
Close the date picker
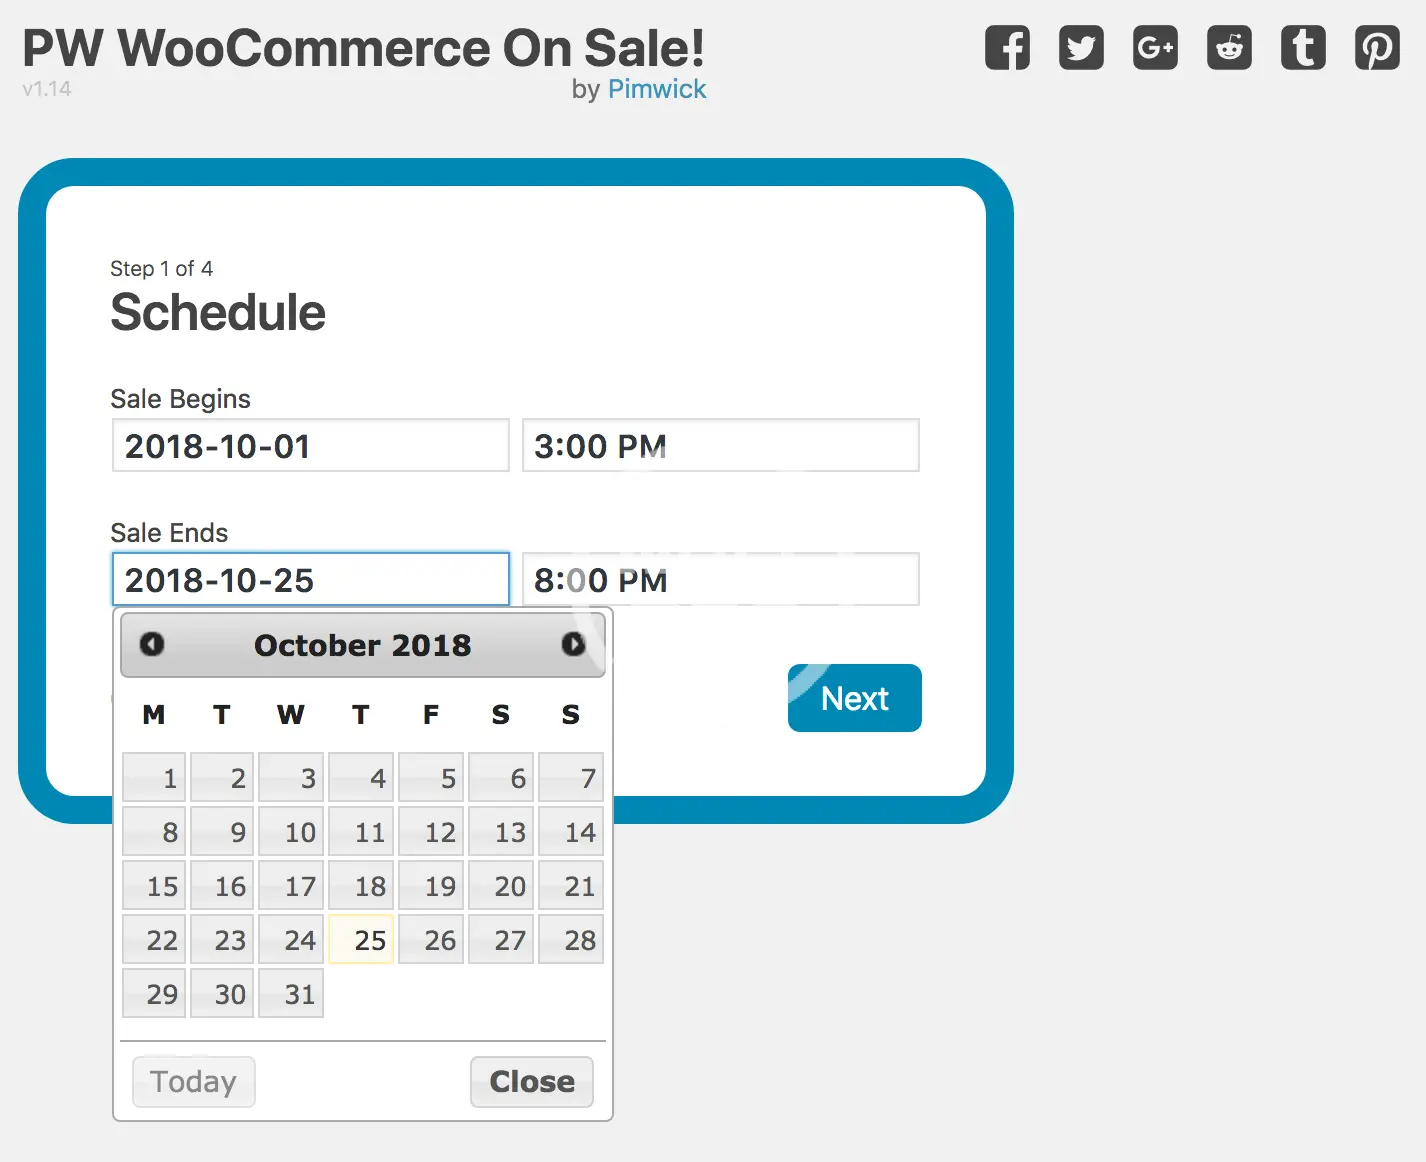point(531,1082)
